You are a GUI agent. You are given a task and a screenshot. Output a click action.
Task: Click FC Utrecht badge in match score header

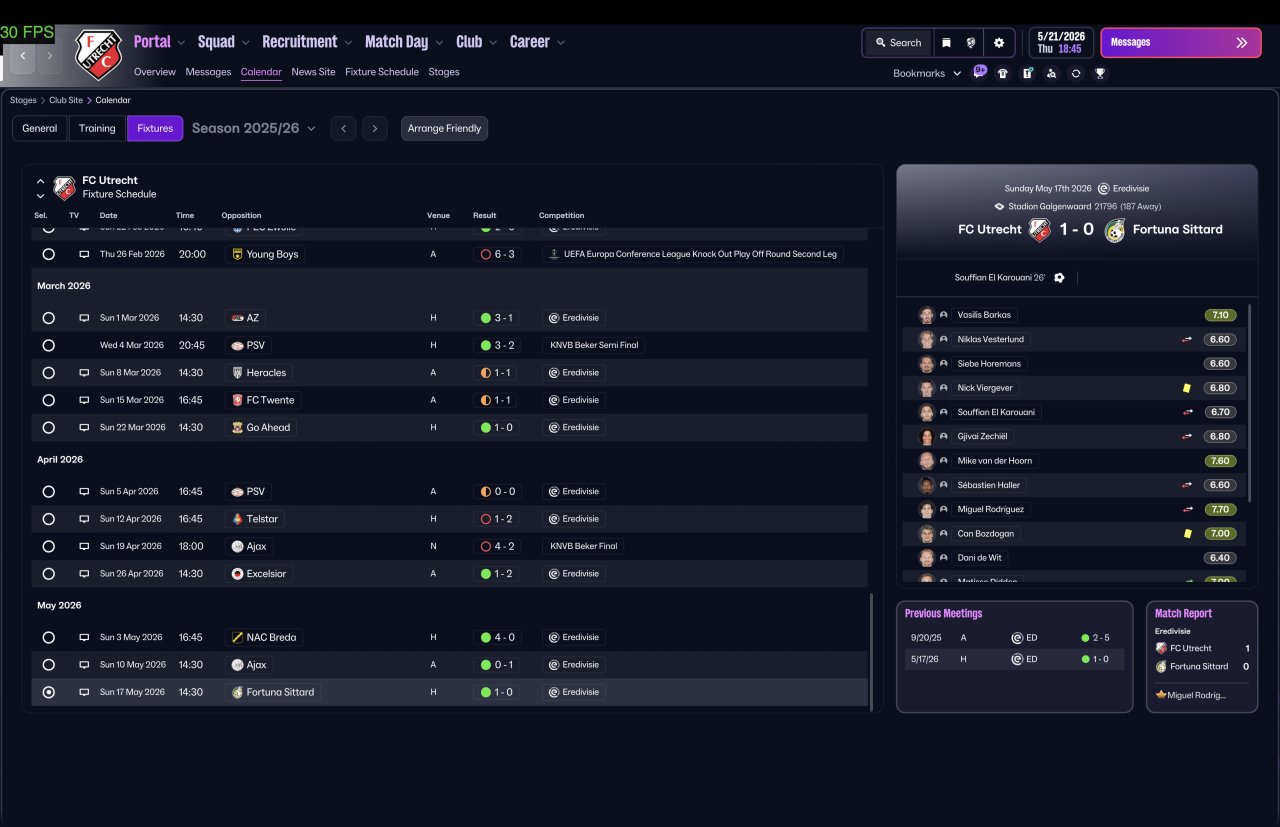[x=1040, y=230]
